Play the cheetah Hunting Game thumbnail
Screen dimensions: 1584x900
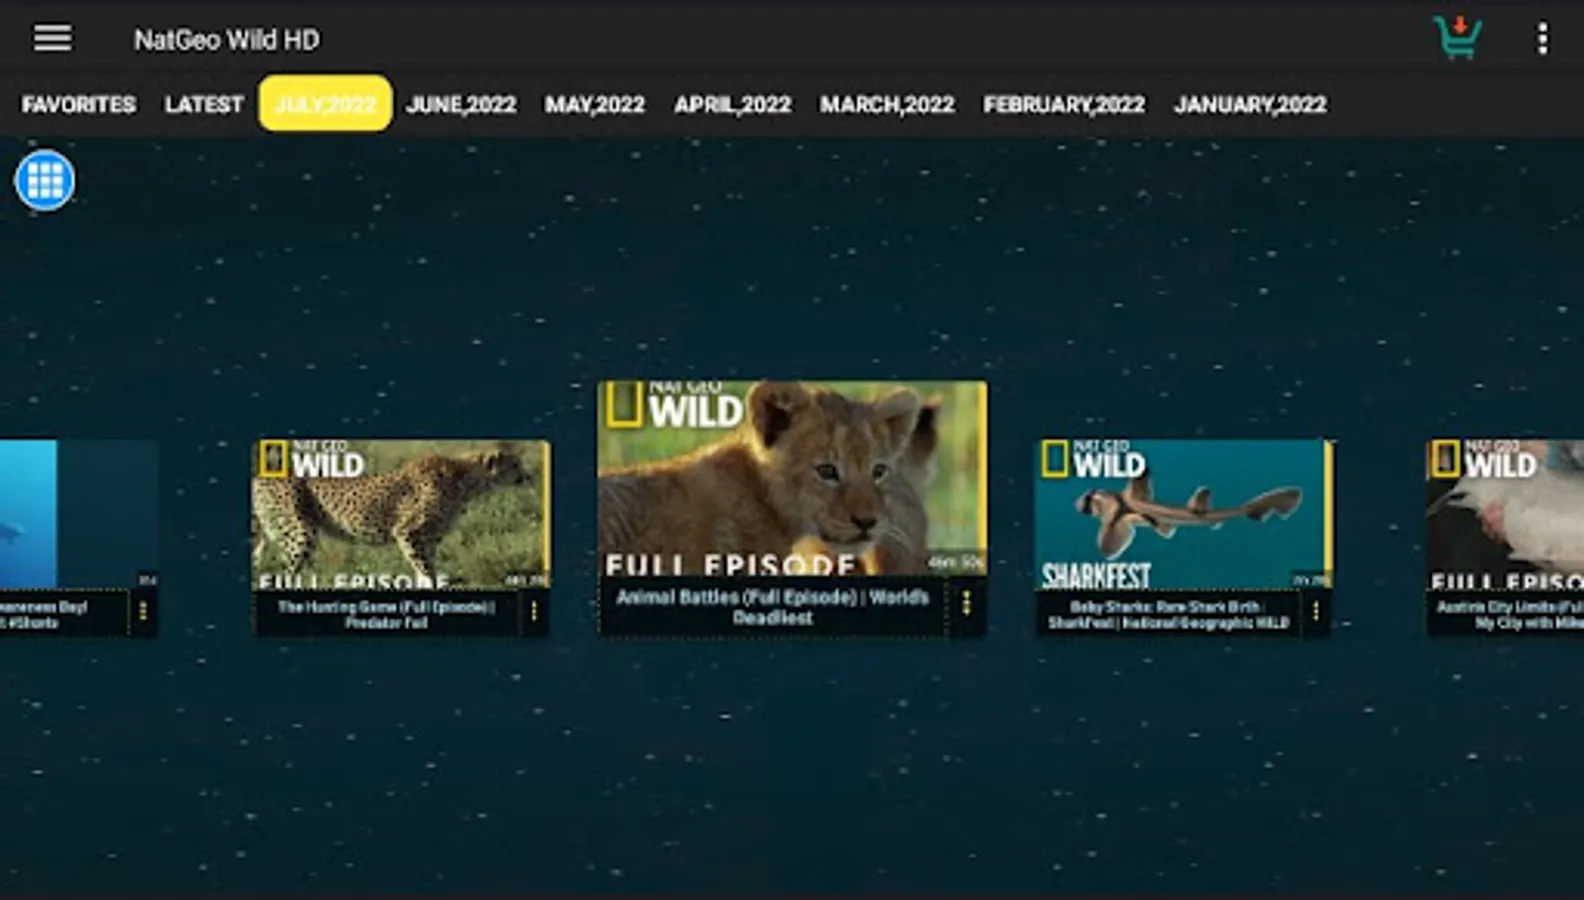point(401,514)
